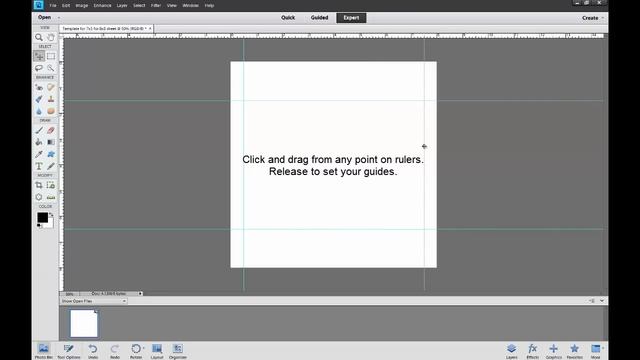Select the Paint Bucket tool
Image resolution: width=640 pixels, height=360 pixels.
[x=39, y=142]
